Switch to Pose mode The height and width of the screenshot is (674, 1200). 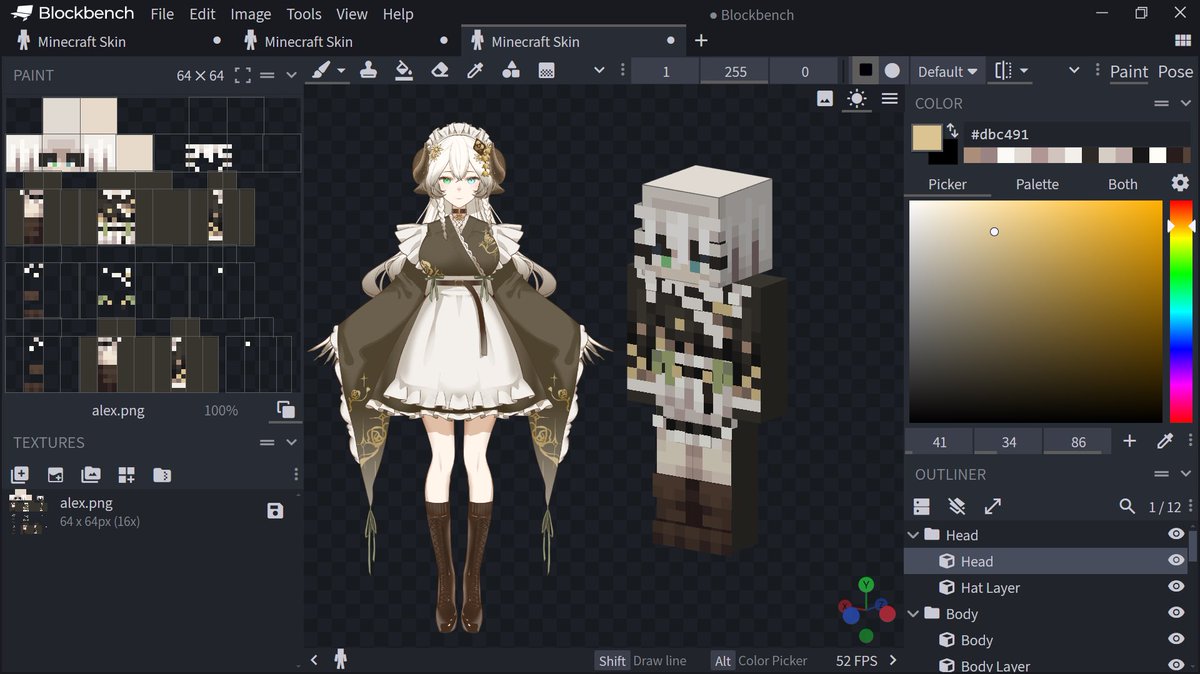pos(1175,71)
